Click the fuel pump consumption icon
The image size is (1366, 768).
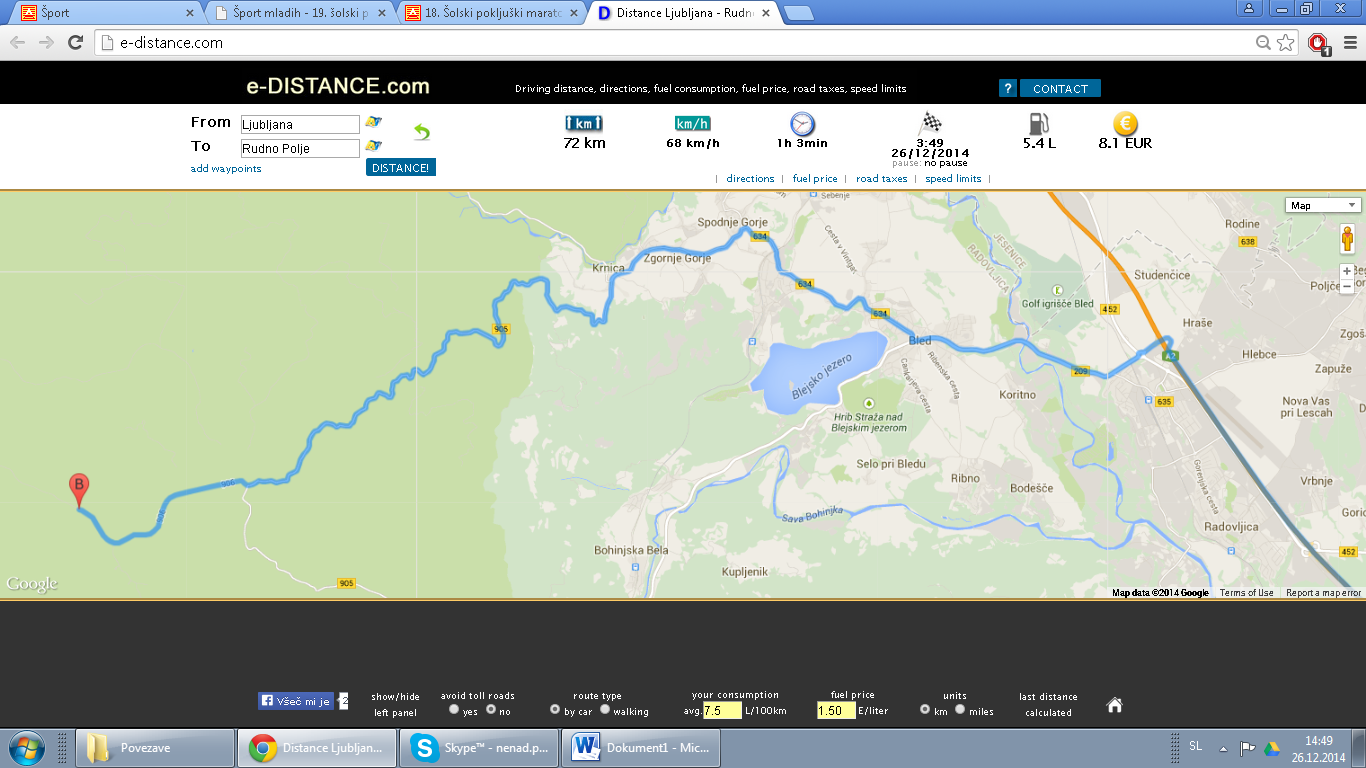pyautogui.click(x=1039, y=123)
